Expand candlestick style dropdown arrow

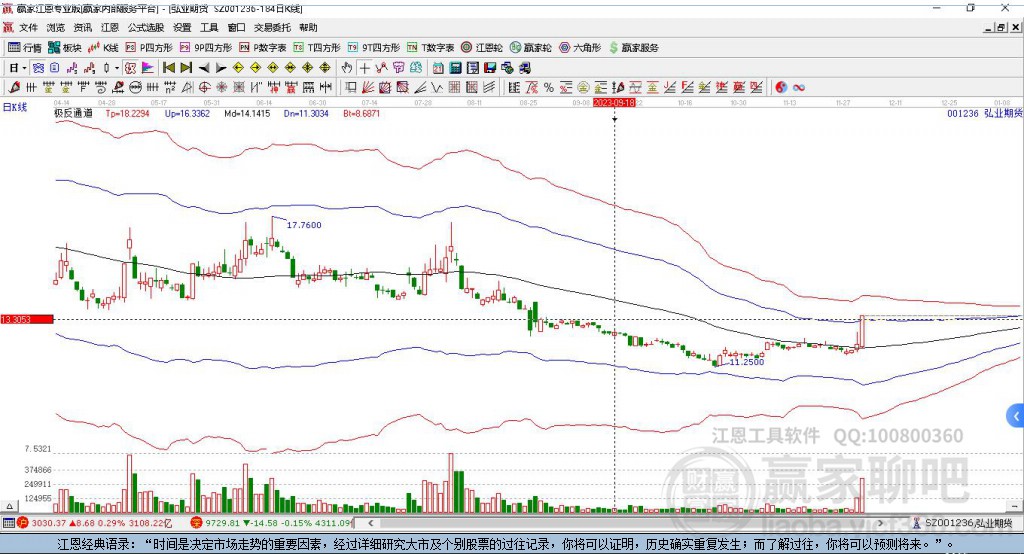click(x=117, y=68)
